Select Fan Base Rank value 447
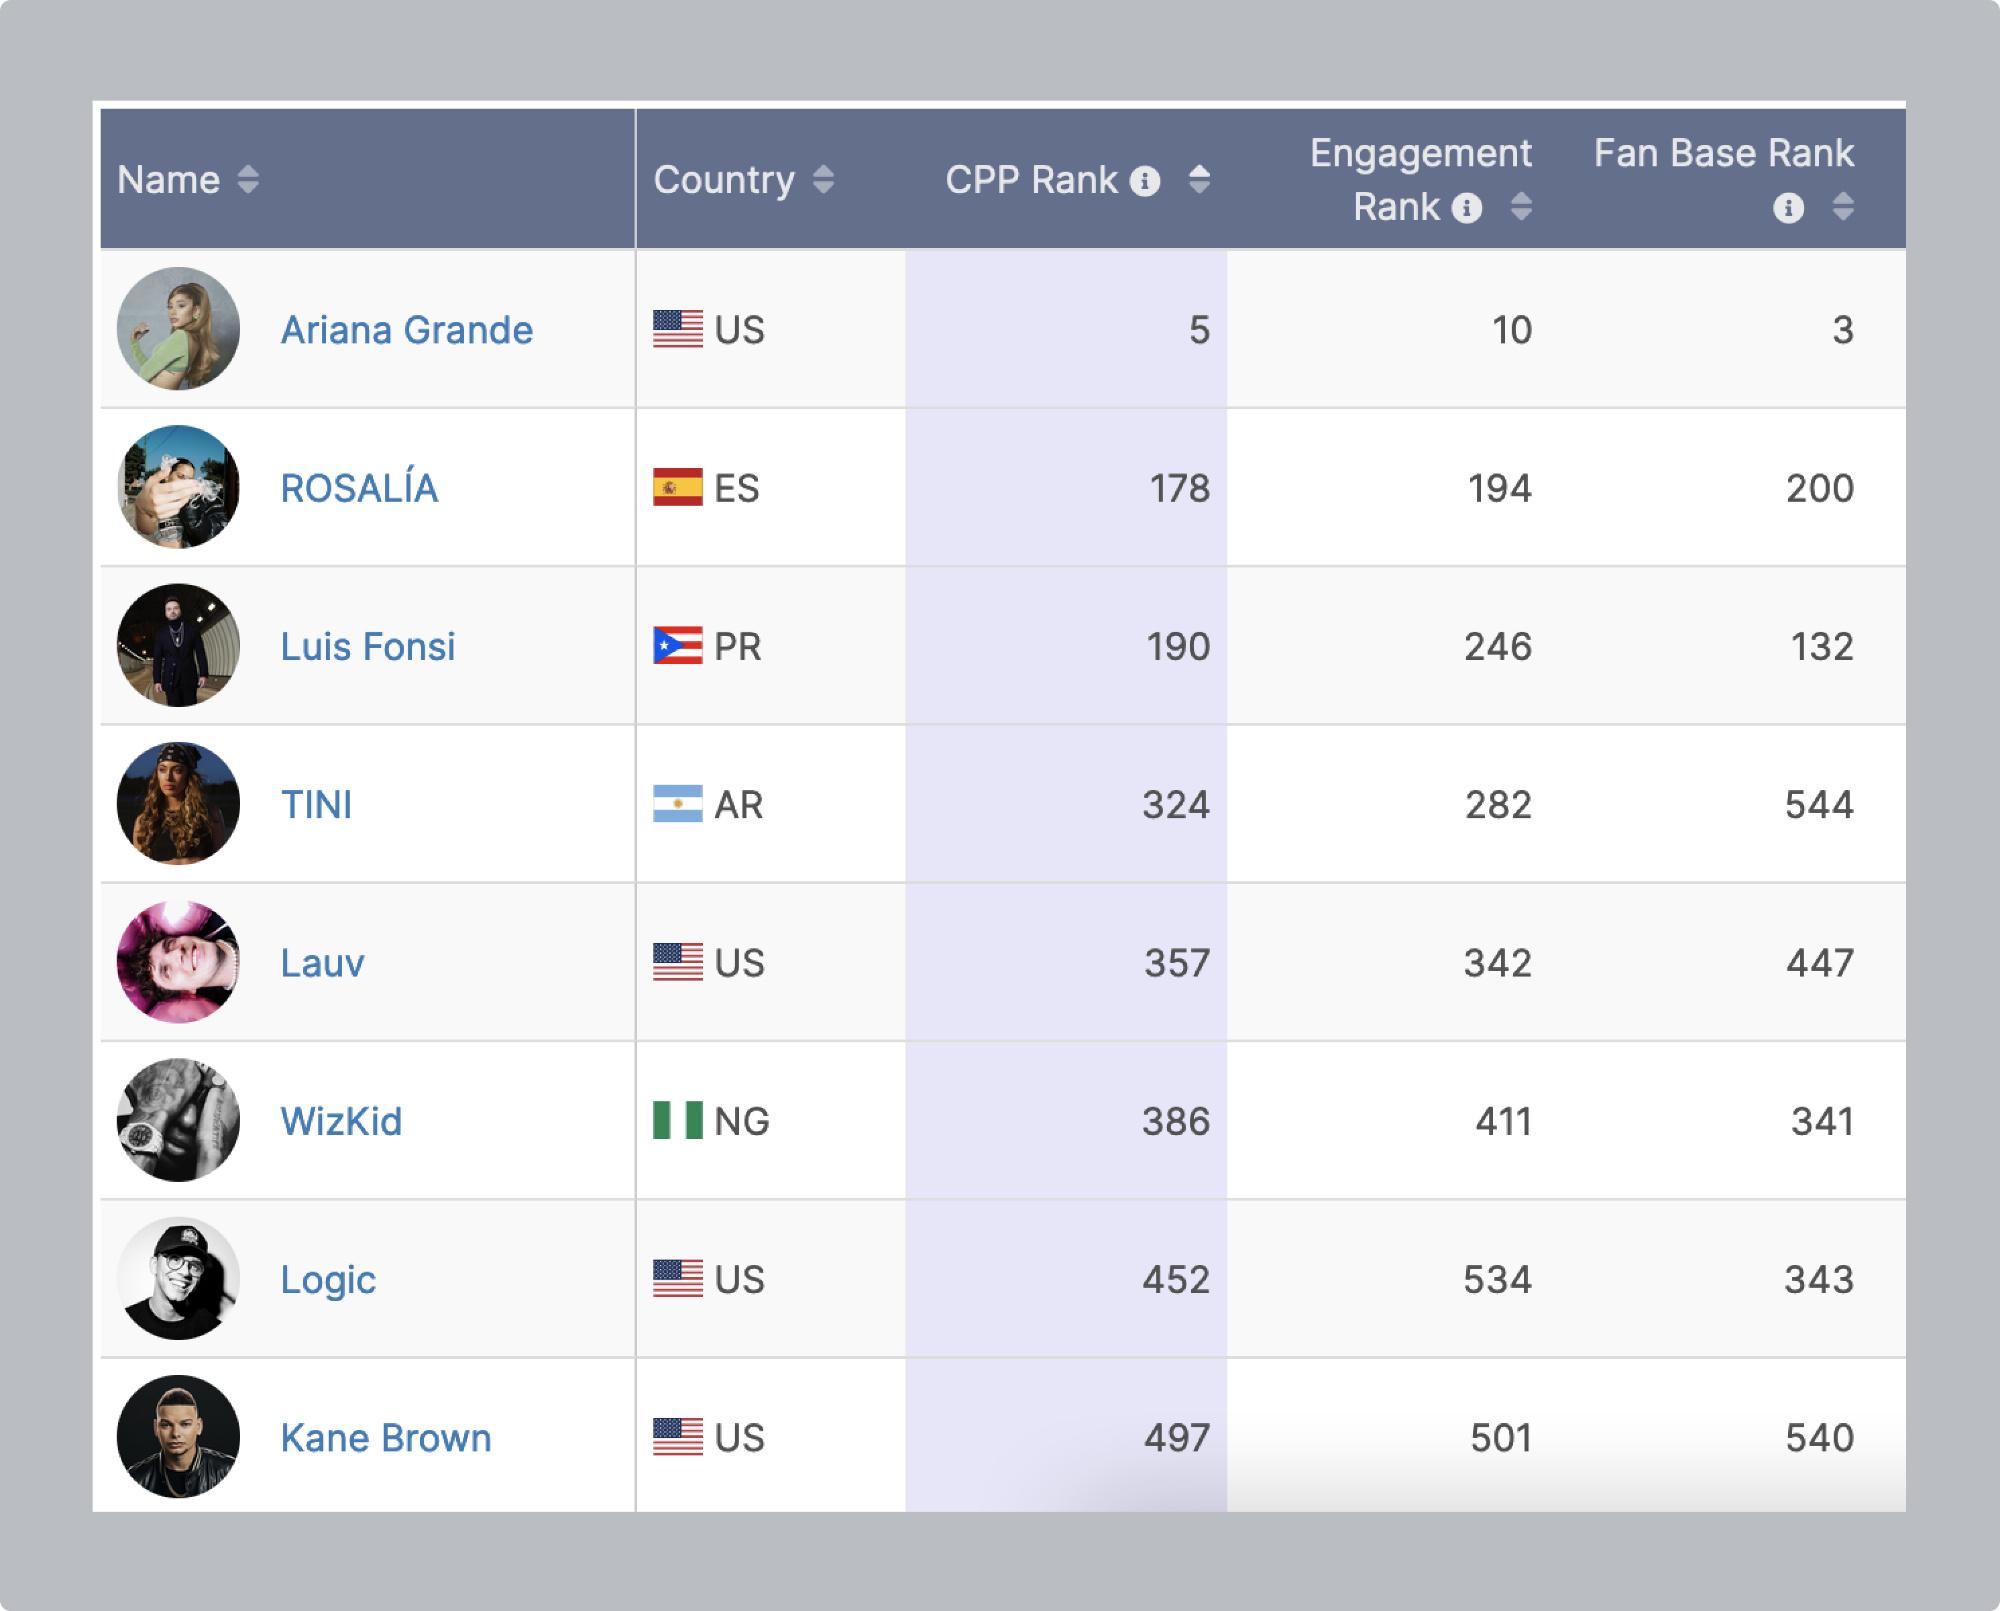 1820,963
